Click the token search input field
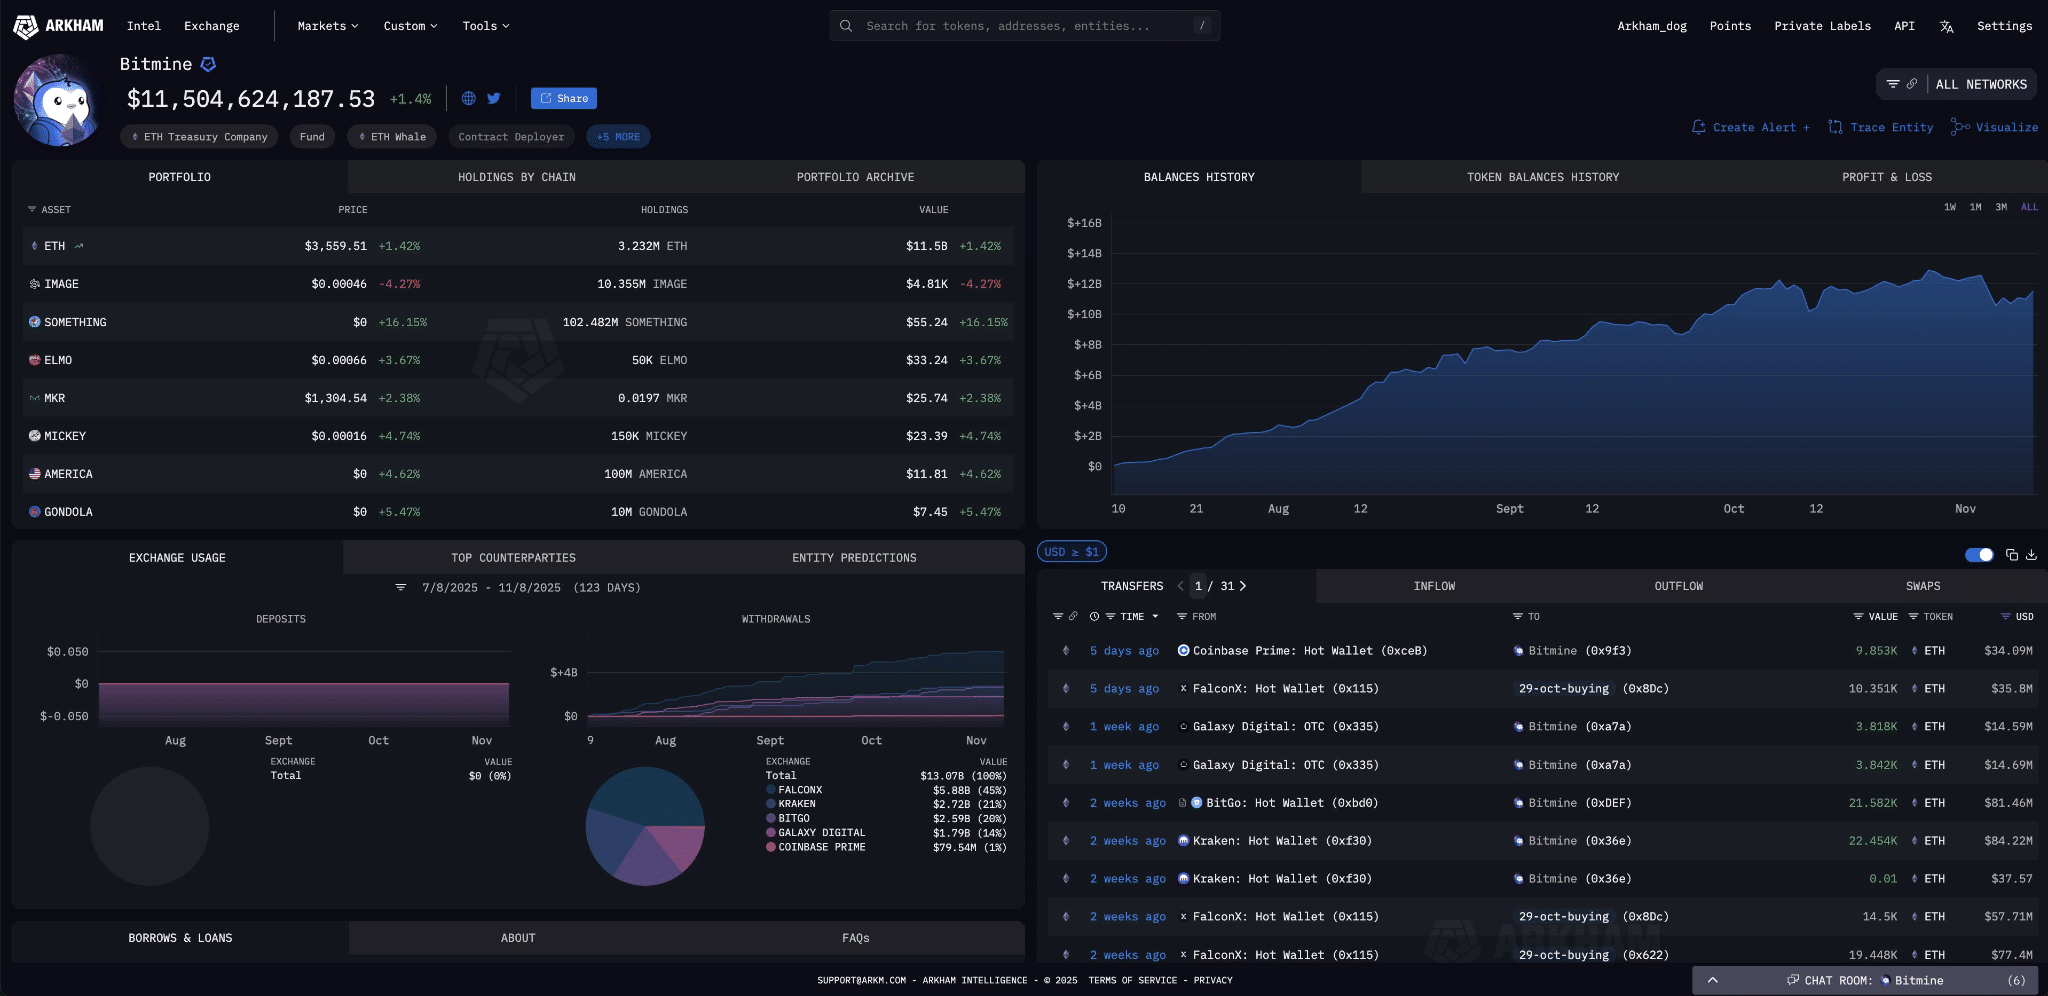Image resolution: width=2048 pixels, height=996 pixels. click(x=1024, y=26)
